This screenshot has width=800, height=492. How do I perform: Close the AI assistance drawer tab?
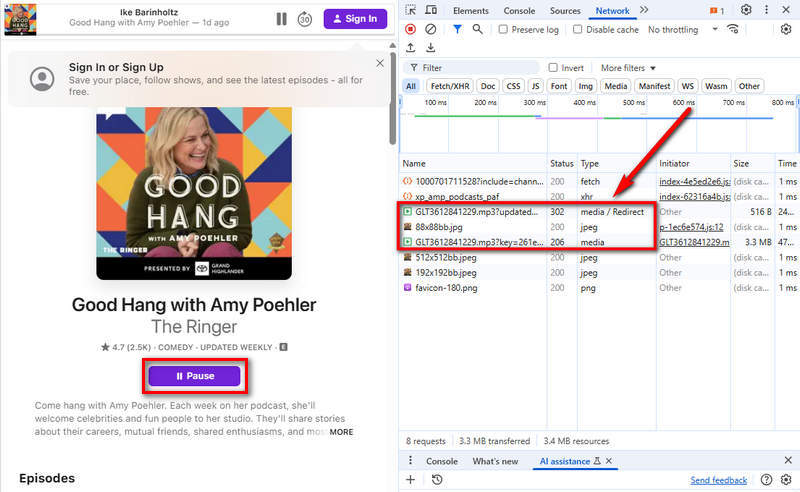pyautogui.click(x=609, y=461)
